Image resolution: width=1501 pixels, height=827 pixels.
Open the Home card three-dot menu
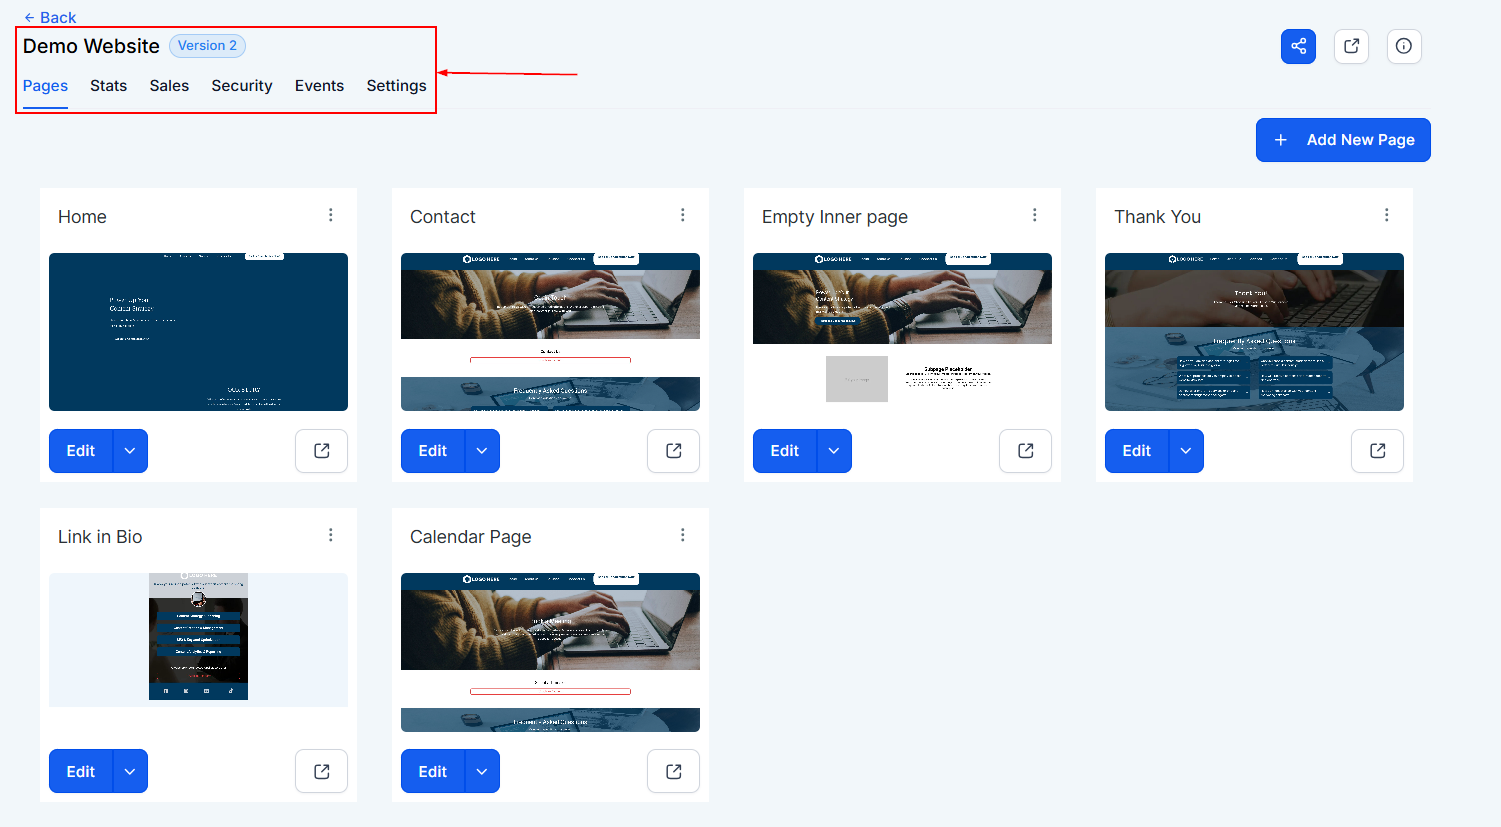tap(331, 215)
